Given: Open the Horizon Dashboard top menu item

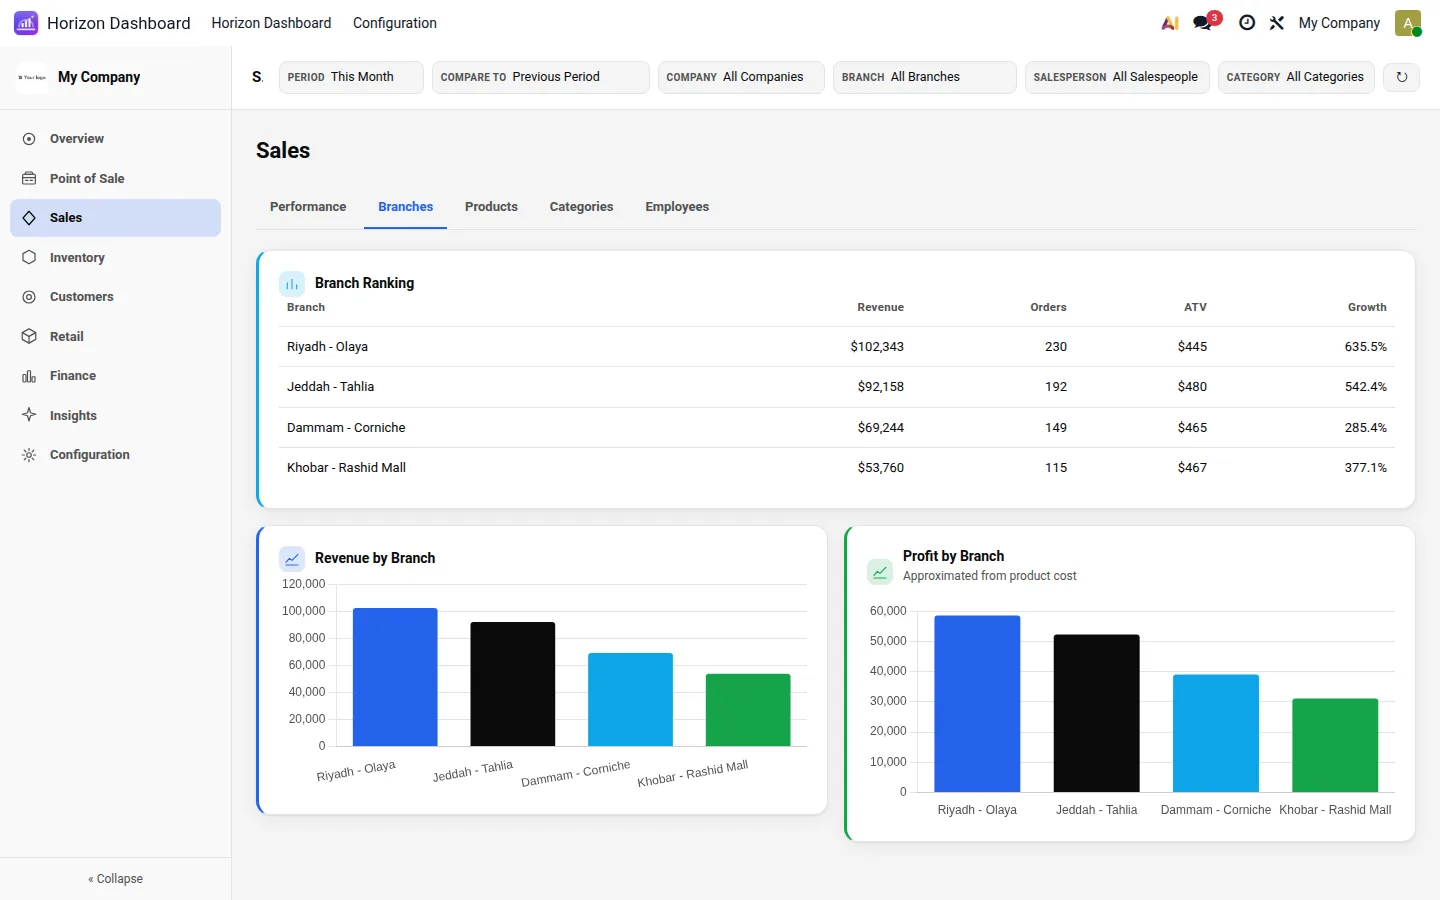Looking at the screenshot, I should point(271,23).
